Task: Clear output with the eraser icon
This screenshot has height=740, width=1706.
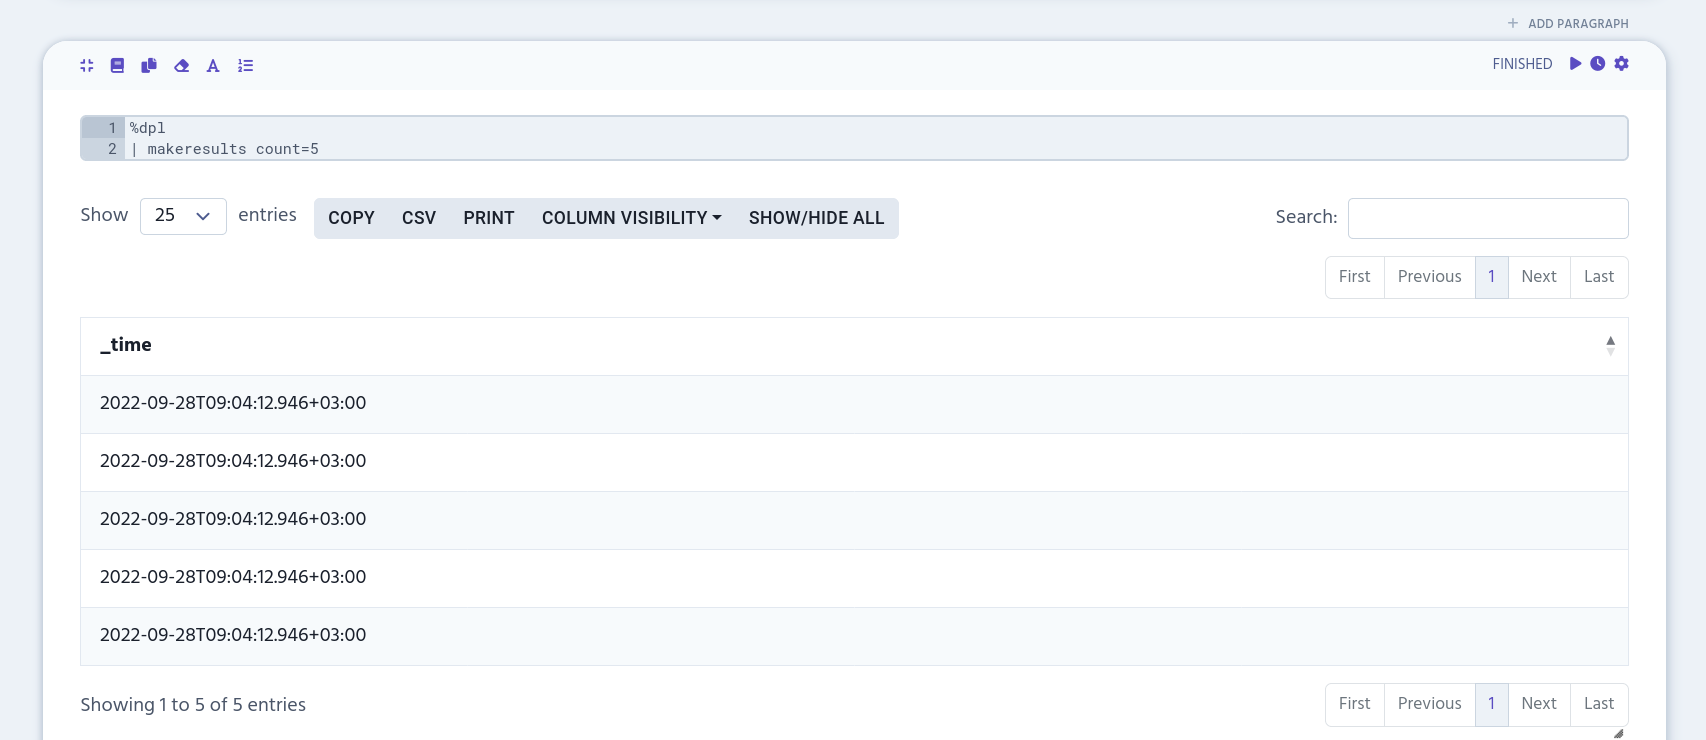Action: click(181, 66)
